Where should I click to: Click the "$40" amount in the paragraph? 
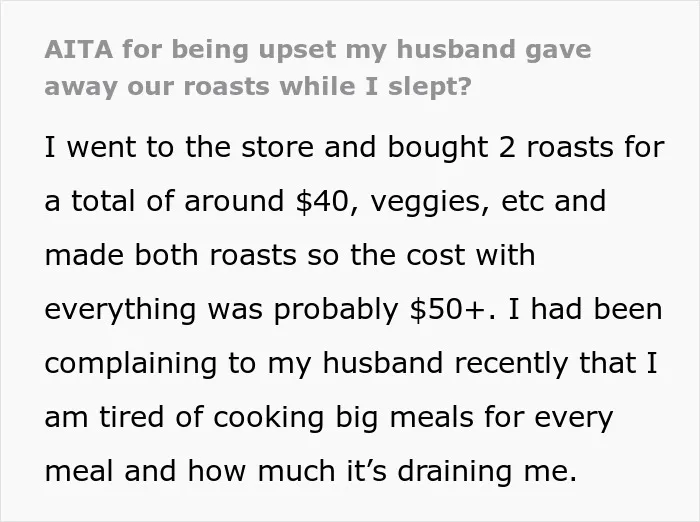tap(322, 201)
